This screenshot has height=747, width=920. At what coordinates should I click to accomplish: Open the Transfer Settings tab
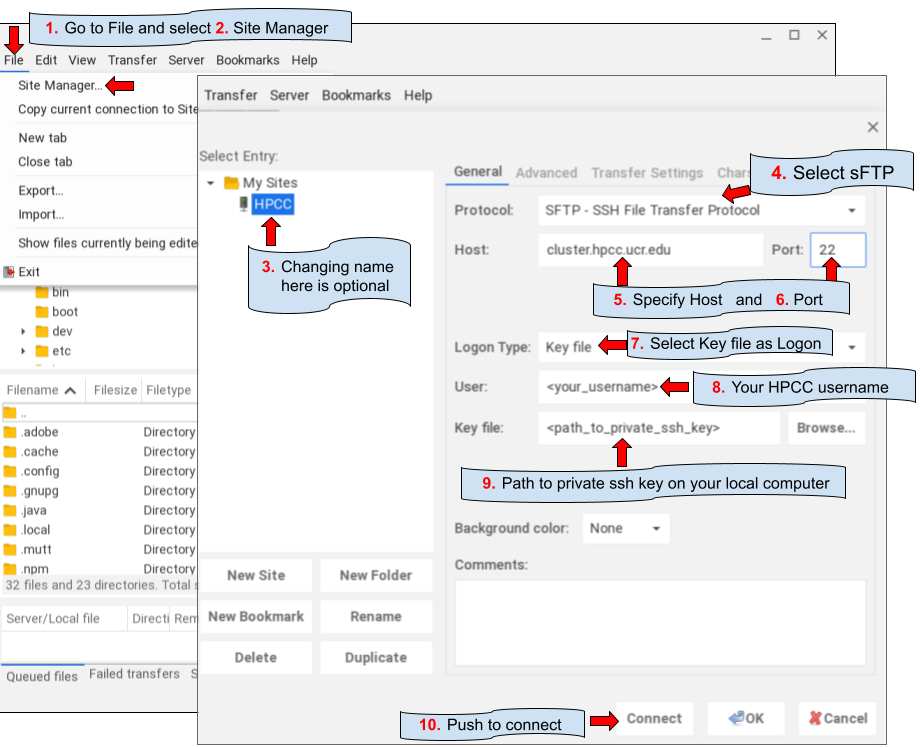[x=646, y=173]
